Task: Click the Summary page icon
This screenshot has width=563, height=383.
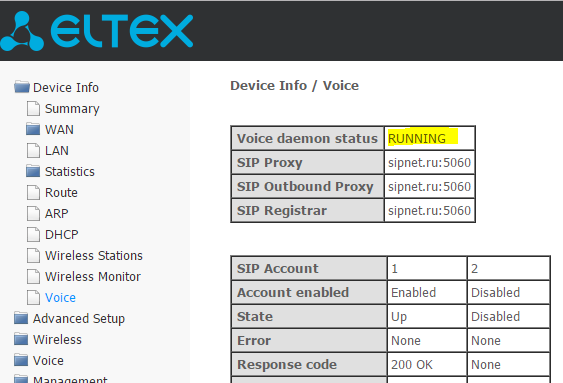Action: click(x=33, y=108)
